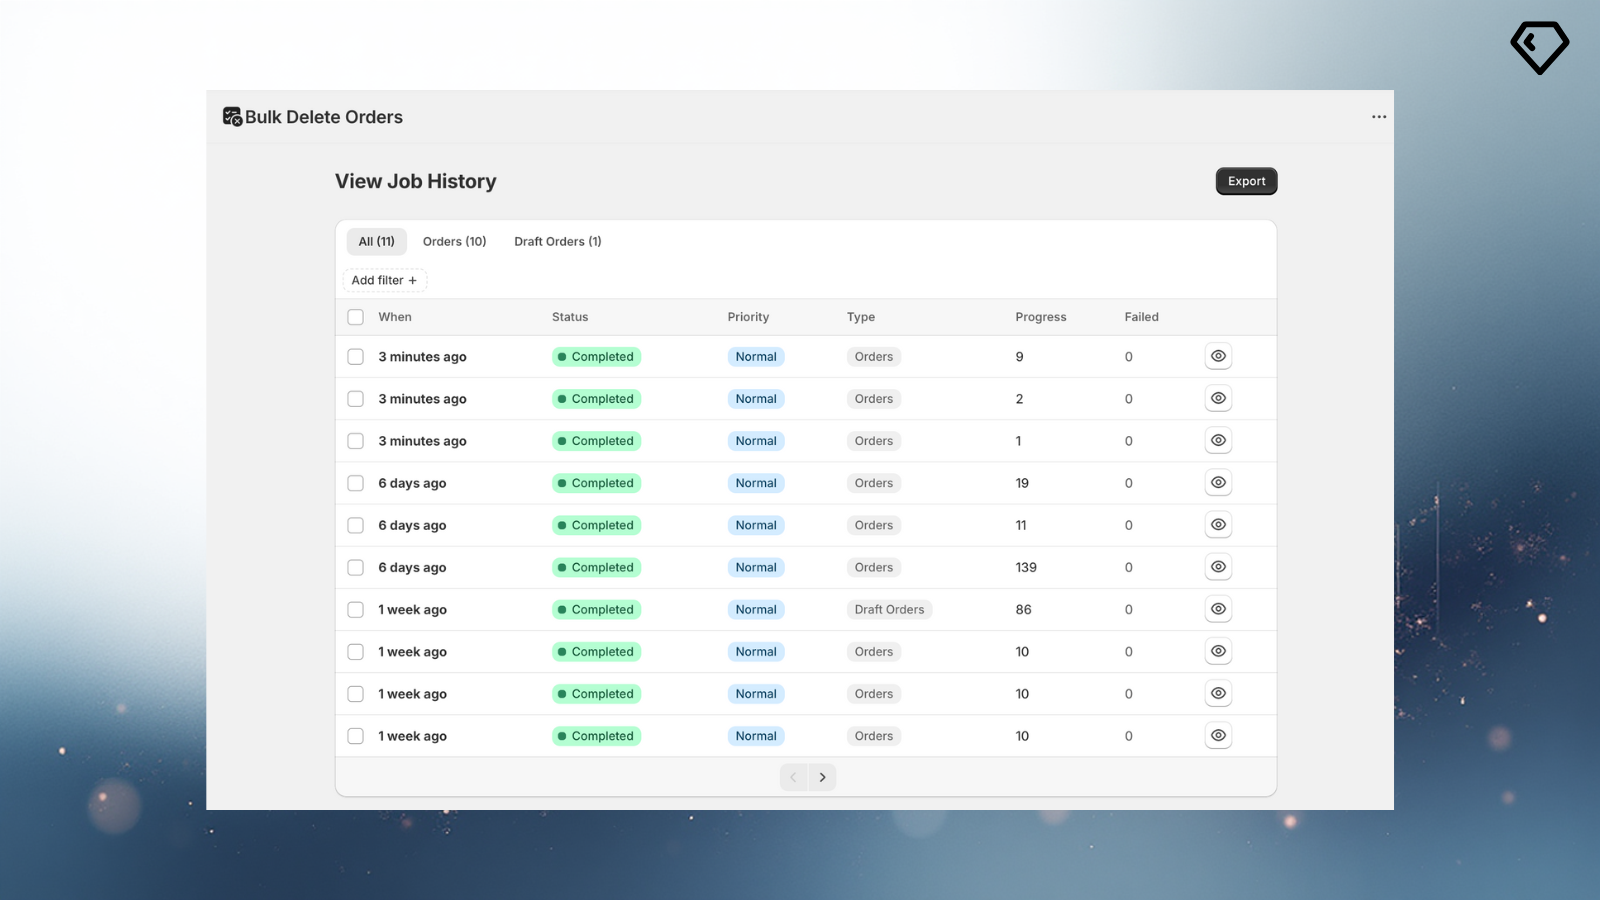Go to previous page of job history

point(793,777)
